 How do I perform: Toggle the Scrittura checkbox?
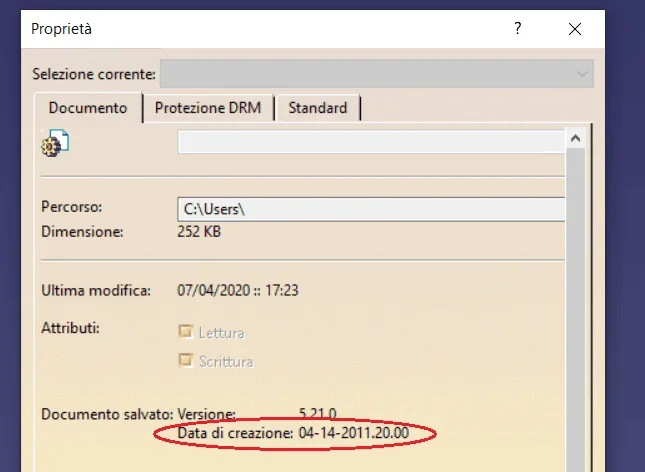coord(184,360)
